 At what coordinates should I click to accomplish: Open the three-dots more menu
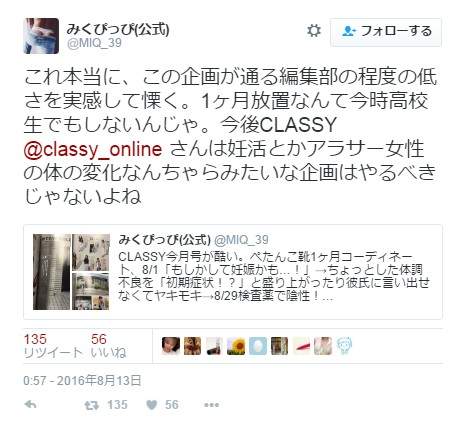pyautogui.click(x=212, y=405)
